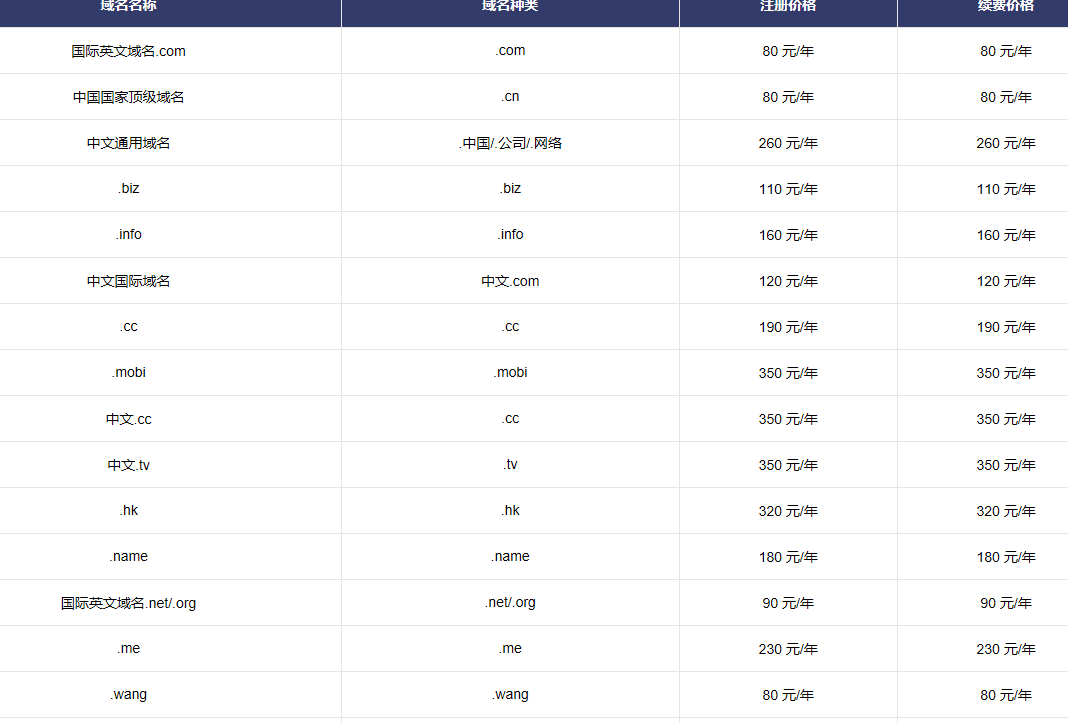The image size is (1068, 723).
Task: Select the 中文.tv domain name cell
Action: click(128, 465)
